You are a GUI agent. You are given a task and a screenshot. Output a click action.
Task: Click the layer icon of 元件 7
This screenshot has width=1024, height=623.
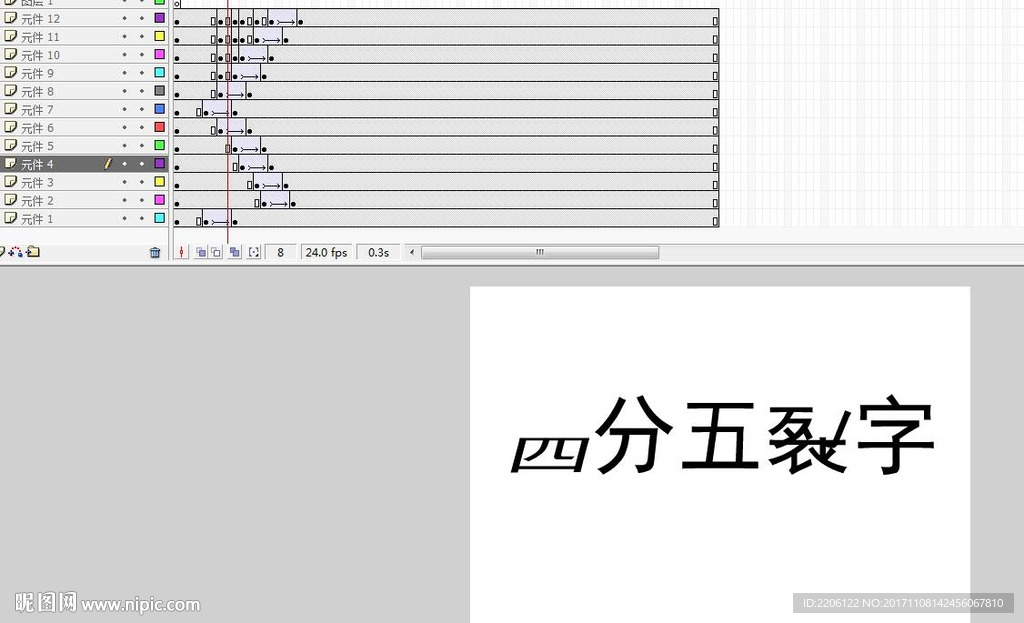click(10, 109)
